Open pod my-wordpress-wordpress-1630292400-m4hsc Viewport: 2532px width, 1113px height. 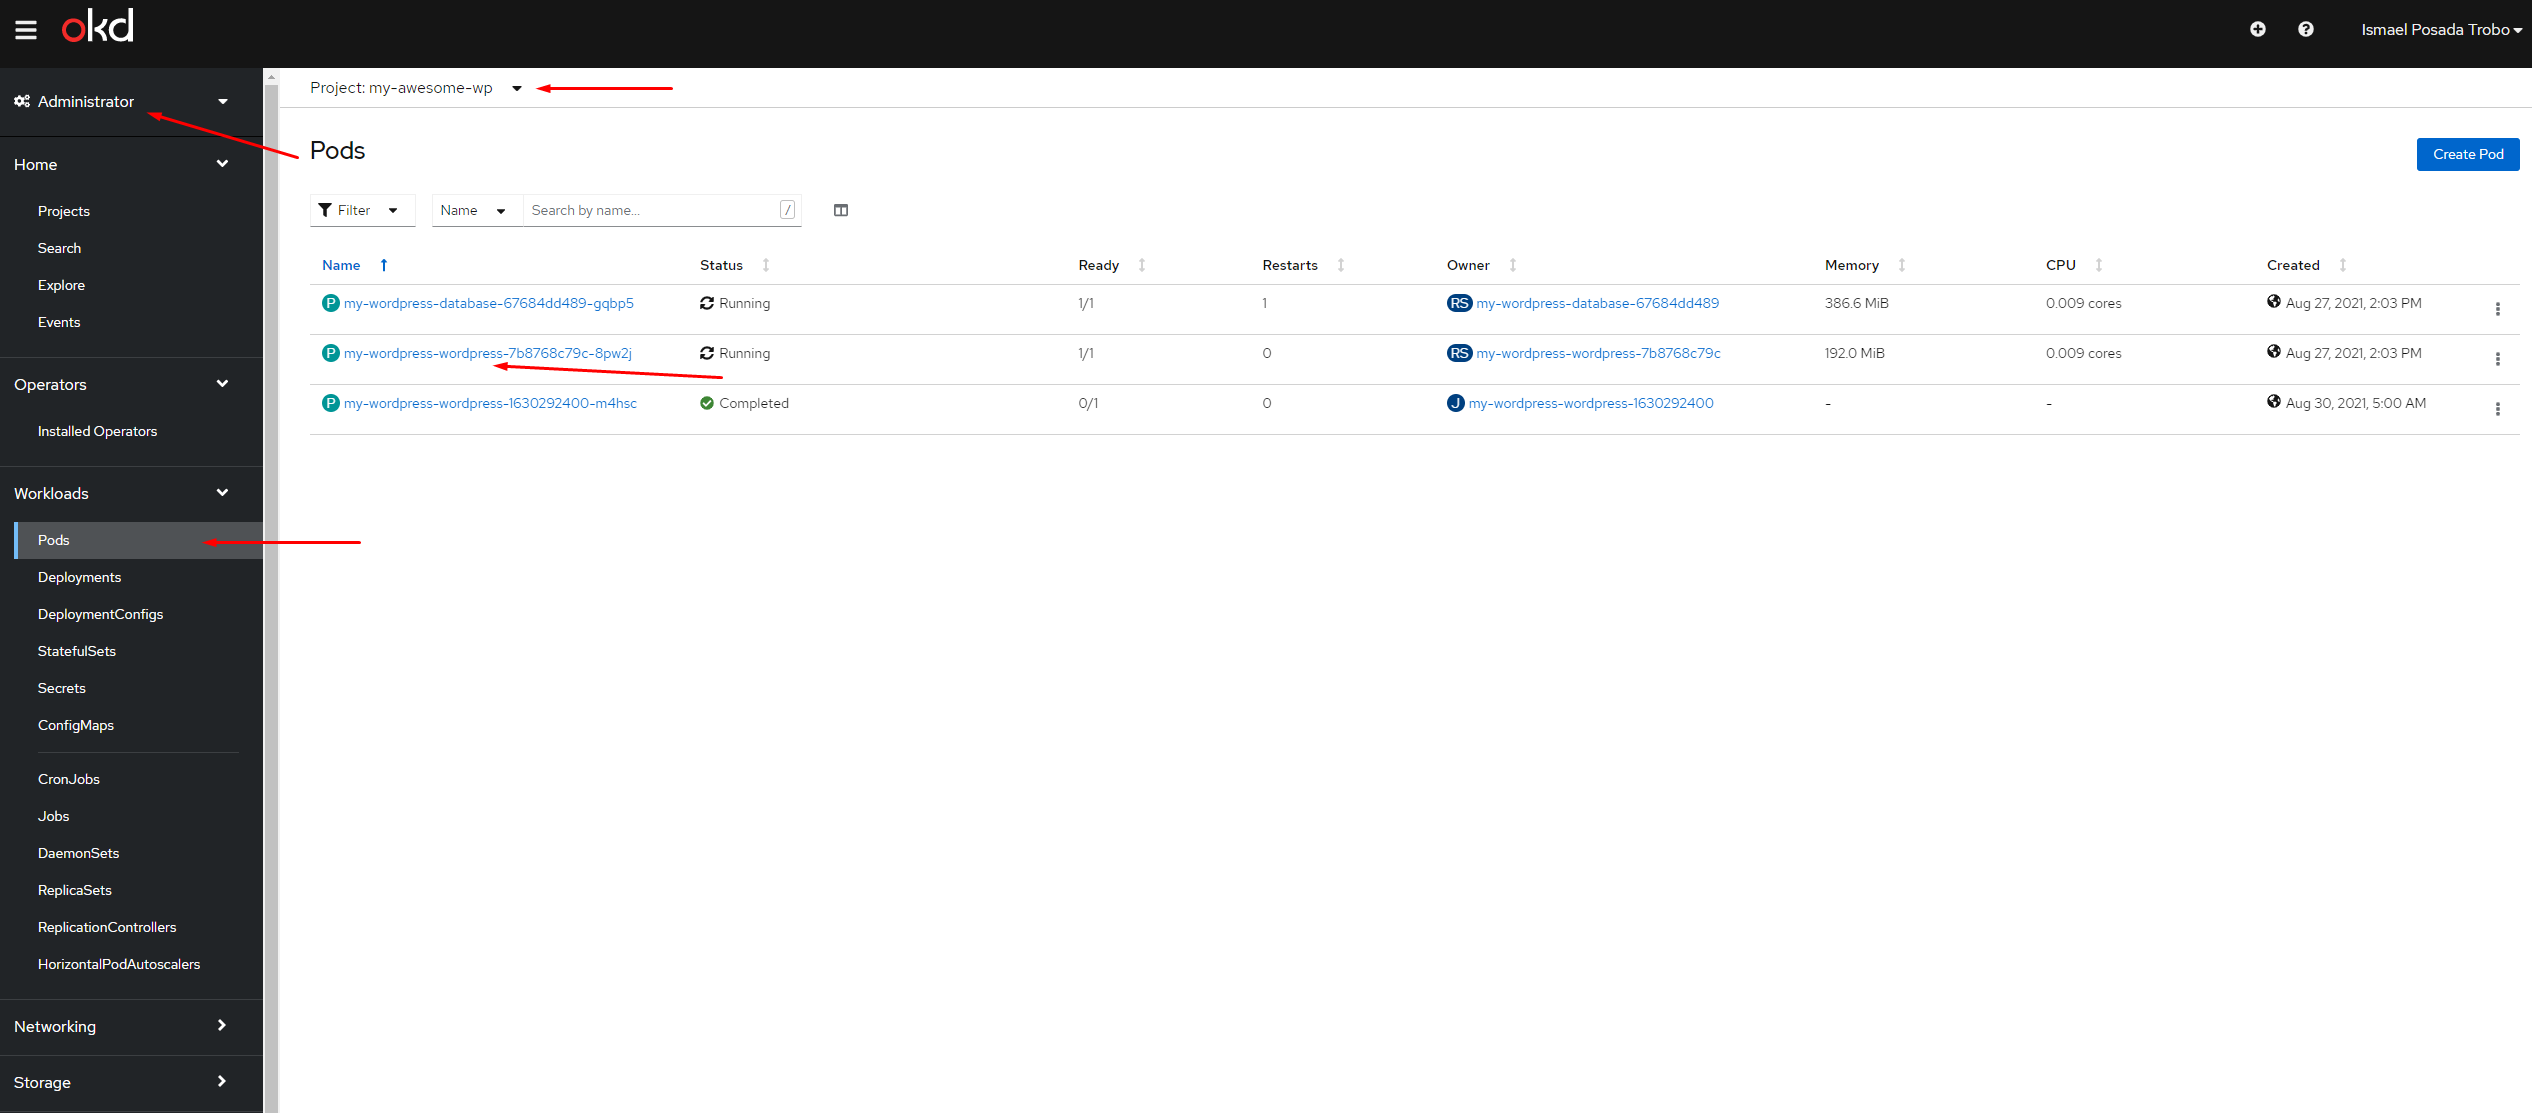point(490,403)
